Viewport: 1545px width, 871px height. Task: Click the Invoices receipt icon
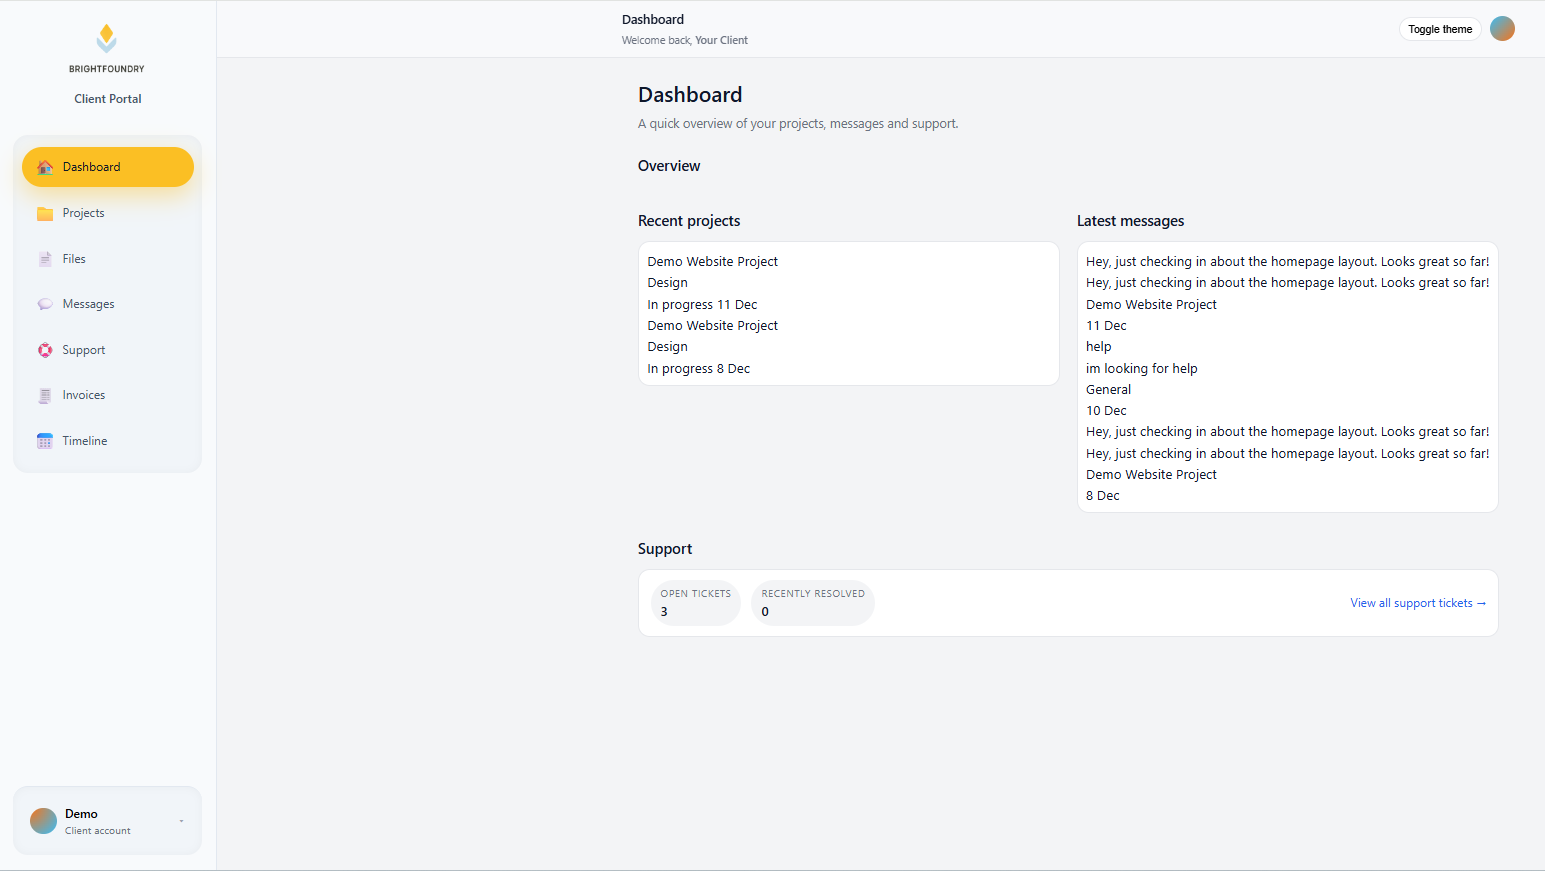(x=45, y=395)
